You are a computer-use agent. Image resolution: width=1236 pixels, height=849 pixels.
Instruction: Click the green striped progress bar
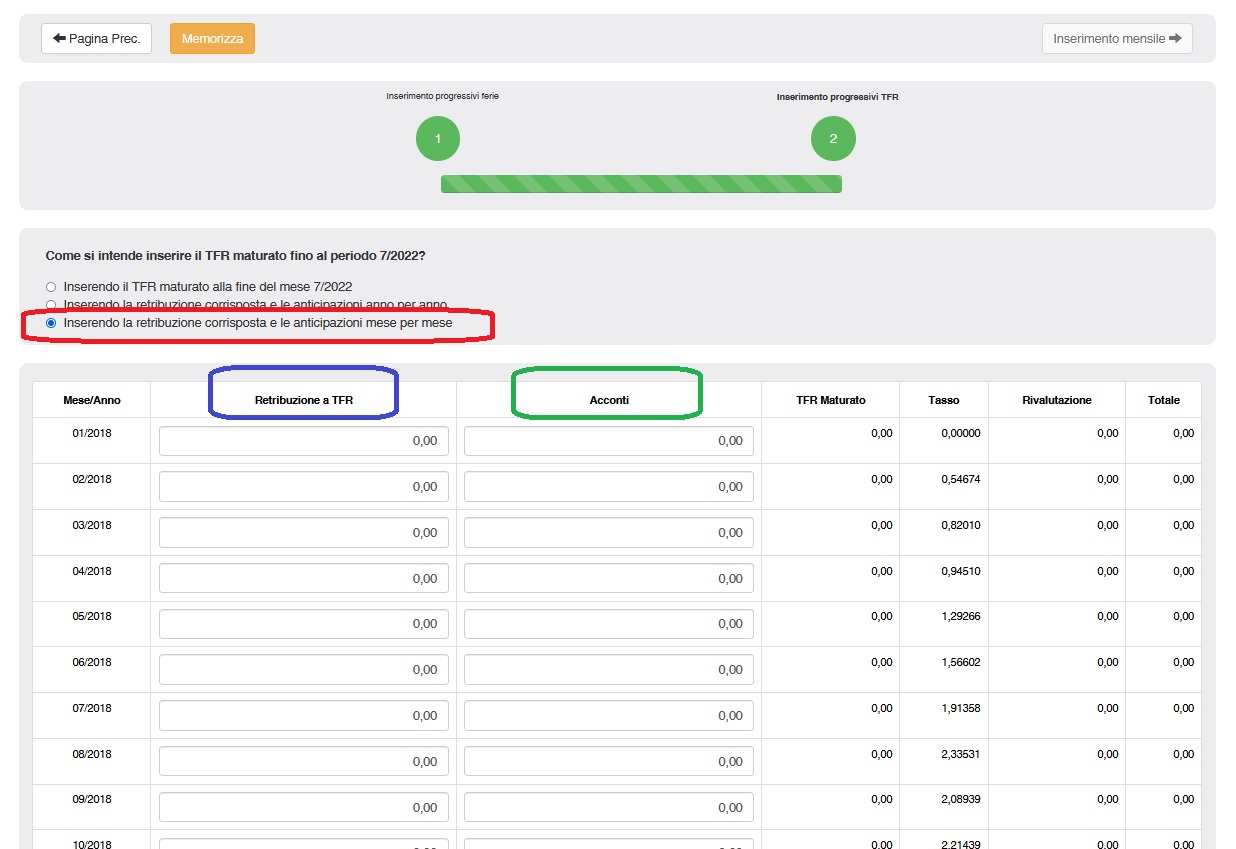pyautogui.click(x=641, y=184)
